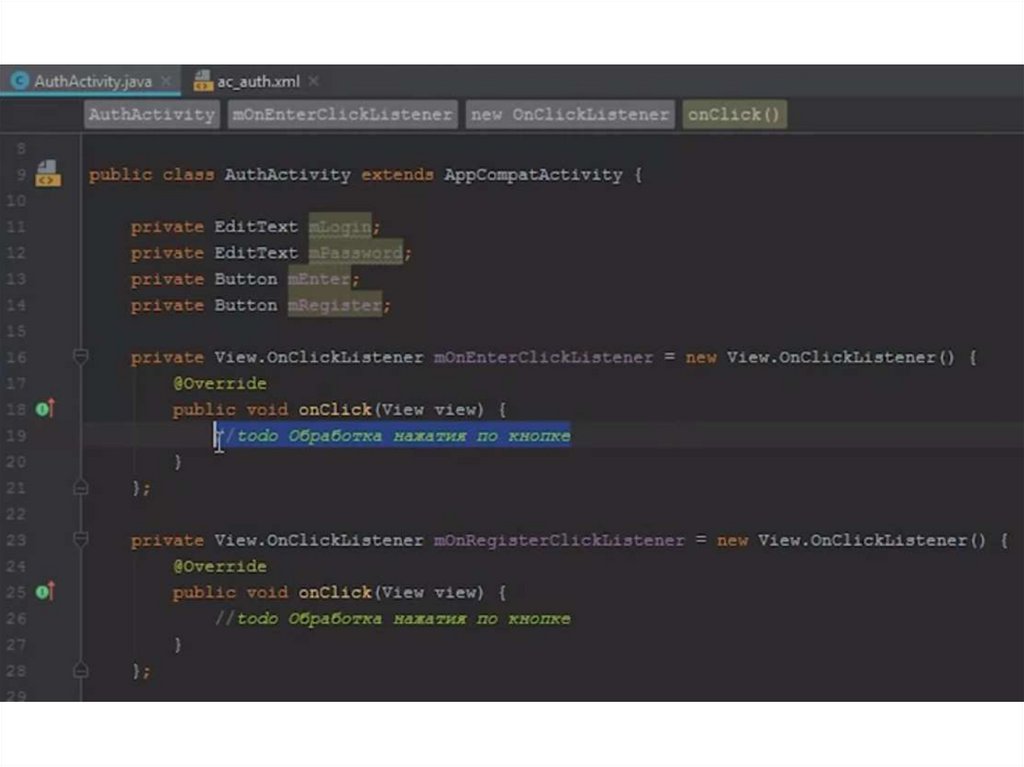Open the ac_auth.xml tab
The height and width of the screenshot is (767, 1024).
257,81
